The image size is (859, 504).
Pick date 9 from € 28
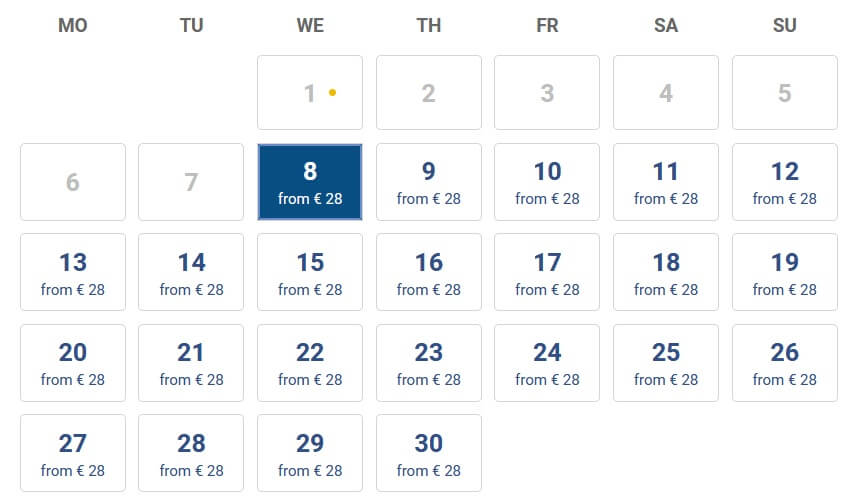pos(429,182)
